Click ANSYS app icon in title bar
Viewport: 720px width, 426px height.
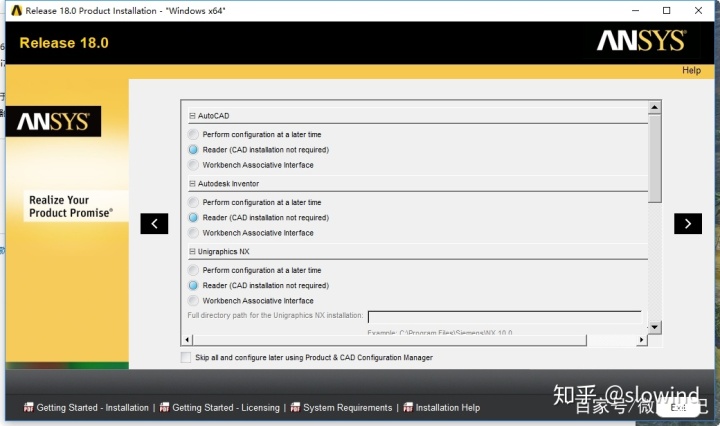pos(17,11)
